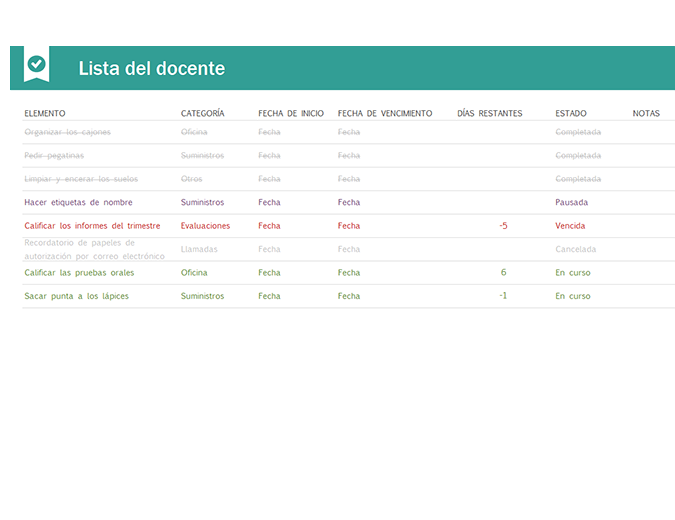
Task: Select the 'Pausada' status cell
Action: click(x=572, y=202)
